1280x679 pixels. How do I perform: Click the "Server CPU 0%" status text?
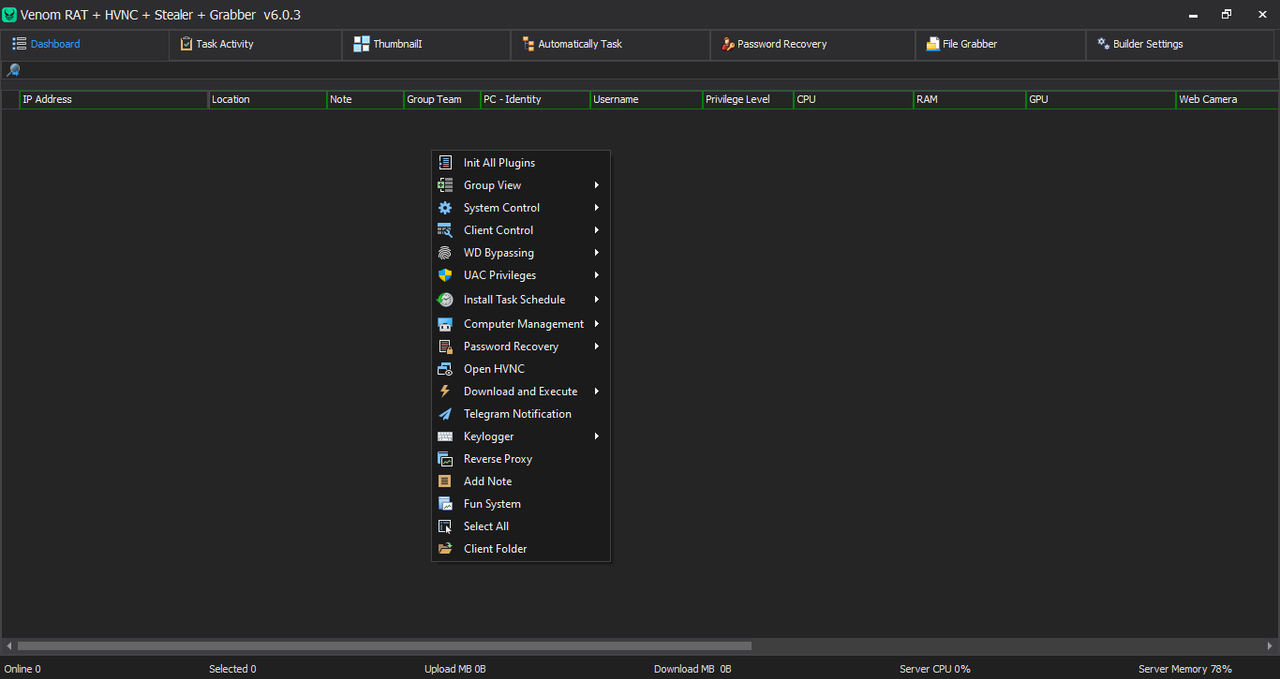tap(935, 669)
